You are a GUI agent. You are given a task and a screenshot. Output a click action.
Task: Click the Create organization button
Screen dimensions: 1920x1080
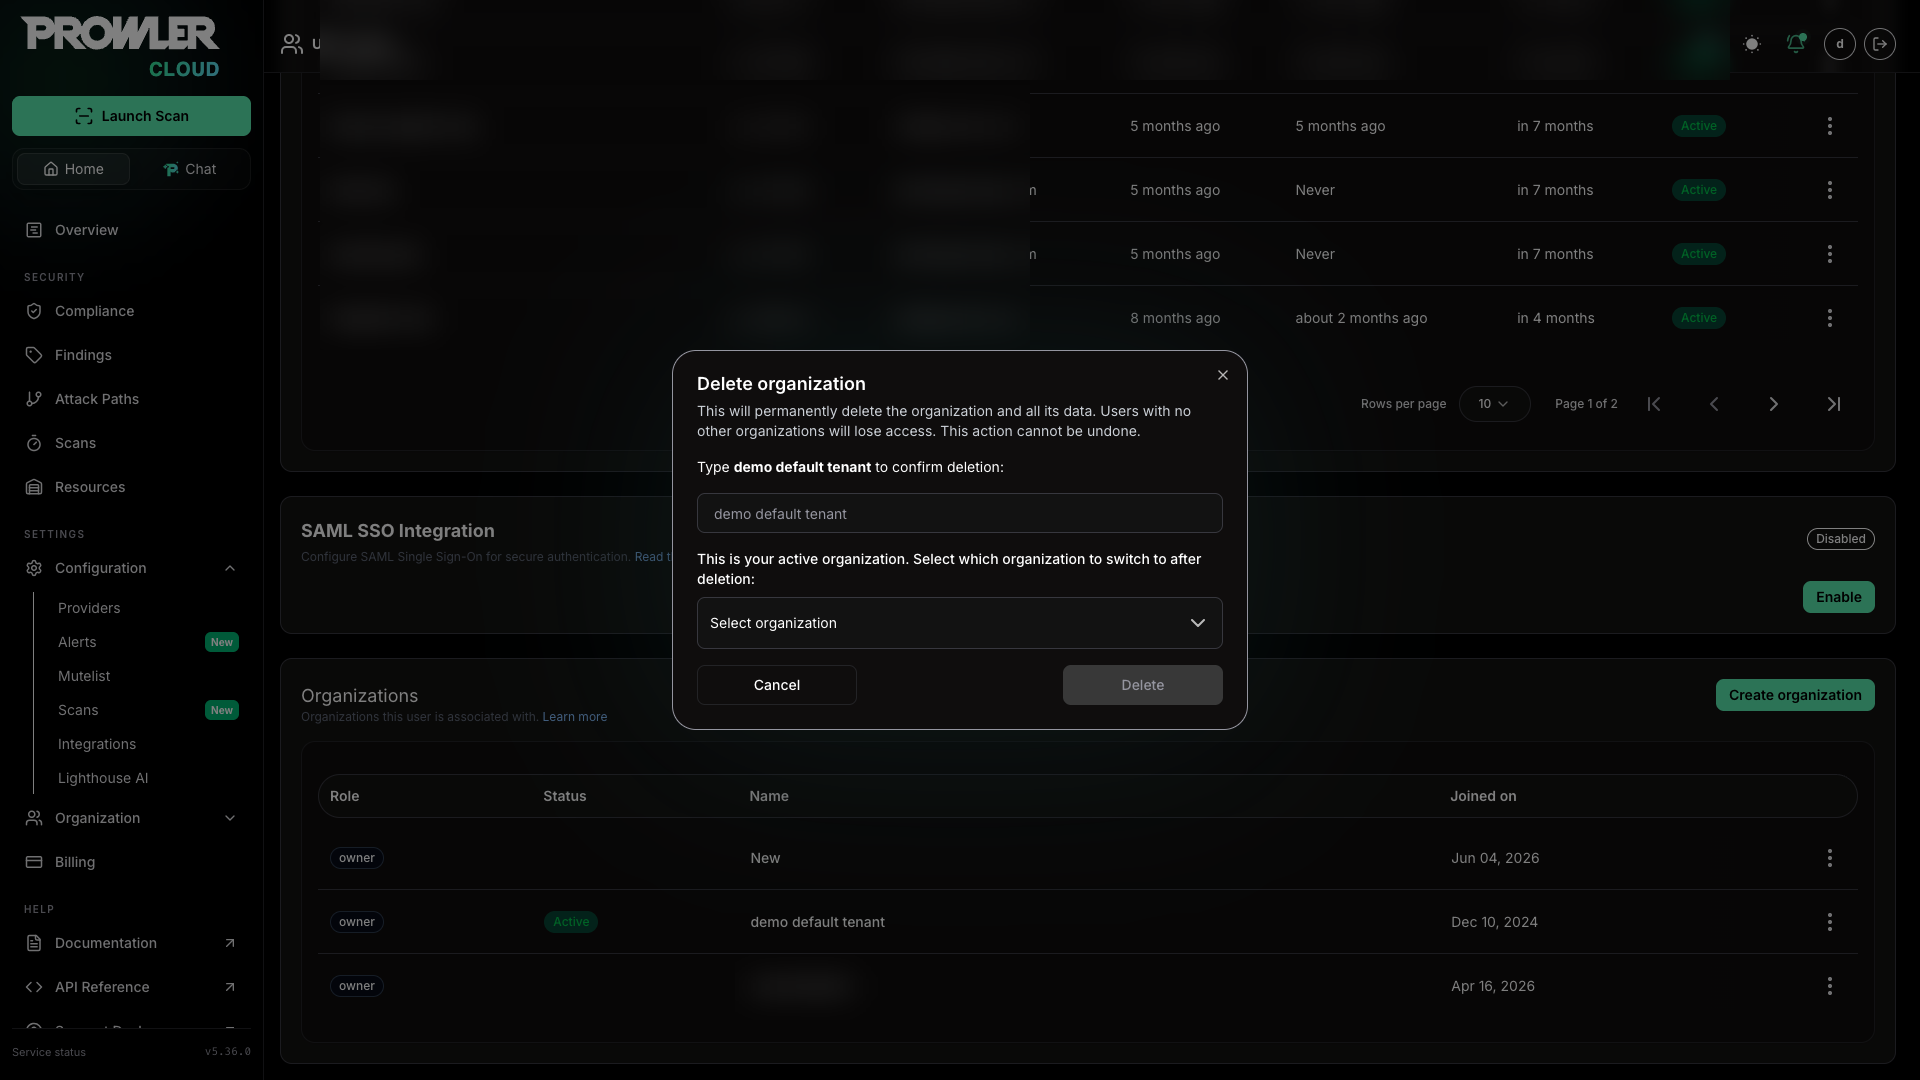1795,695
